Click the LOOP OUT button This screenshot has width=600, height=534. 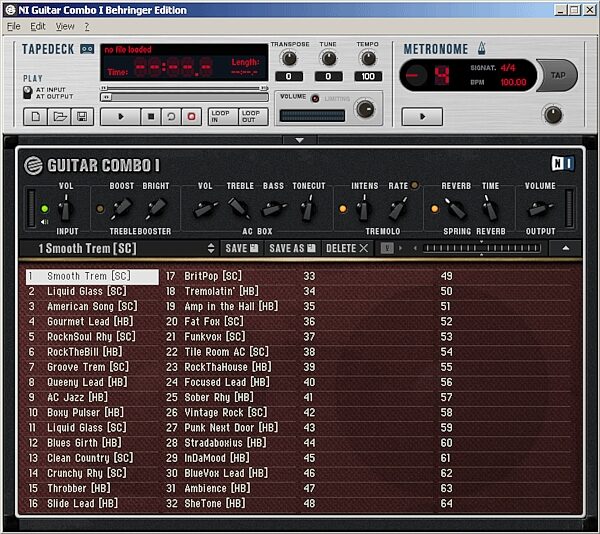pos(253,116)
